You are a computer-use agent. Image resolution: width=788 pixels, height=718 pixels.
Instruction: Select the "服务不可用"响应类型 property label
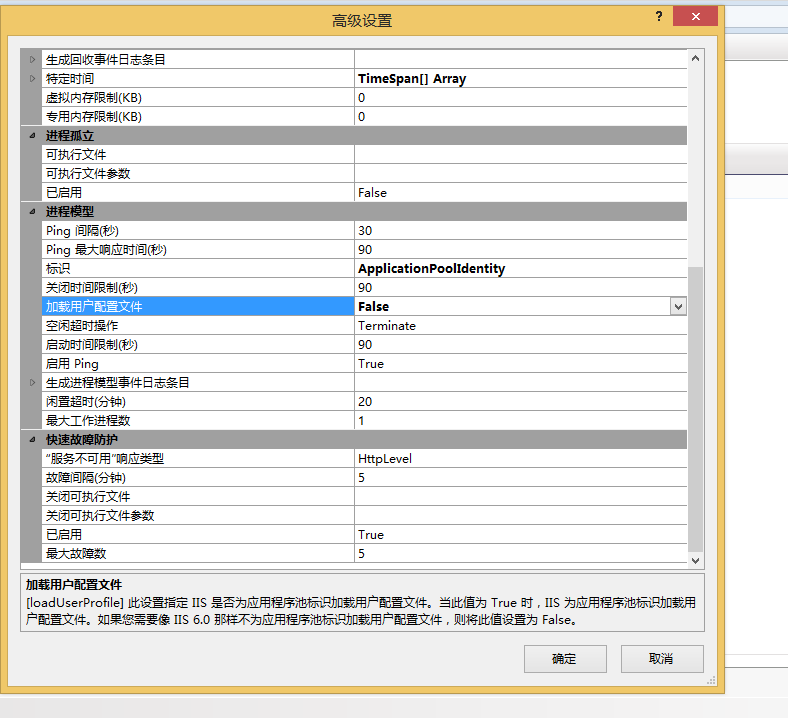coord(105,459)
